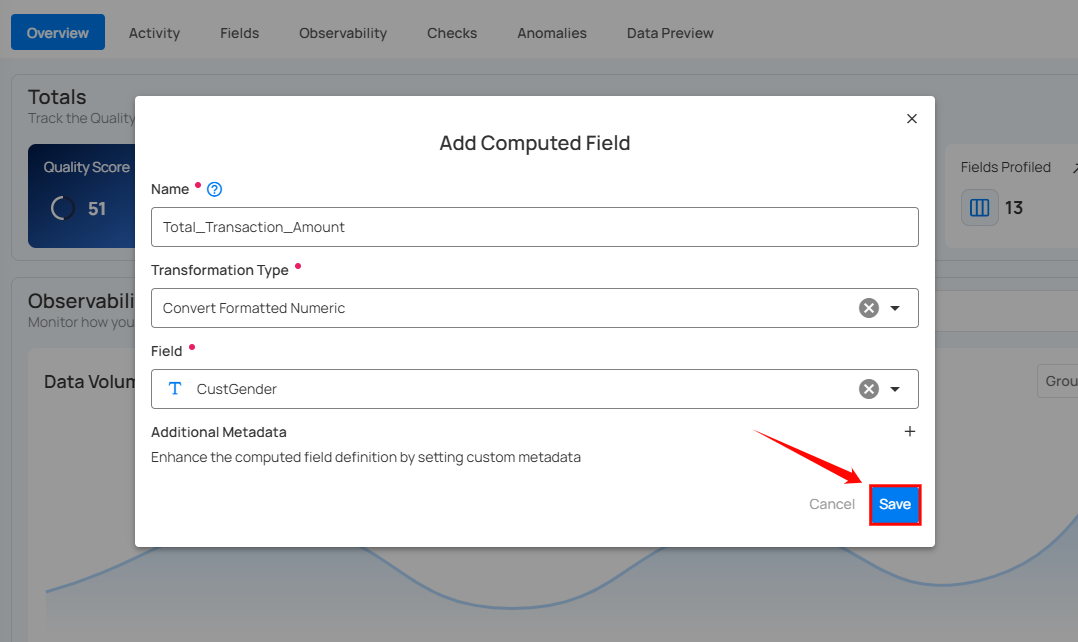The height and width of the screenshot is (642, 1078).
Task: Add Additional Metadata with the plus icon
Action: [910, 432]
